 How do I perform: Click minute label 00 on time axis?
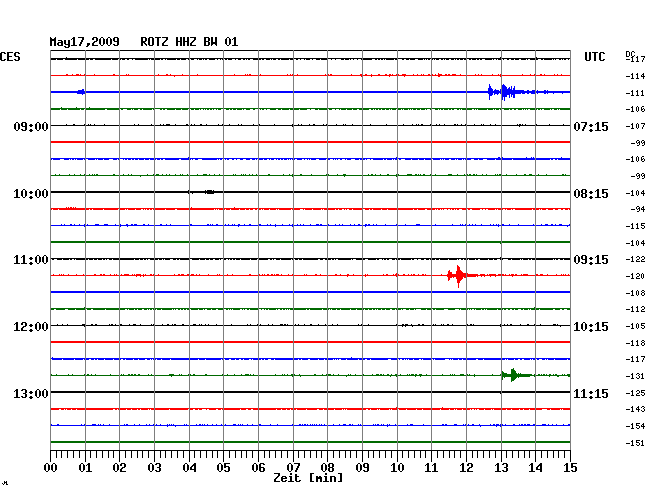[x=50, y=468]
